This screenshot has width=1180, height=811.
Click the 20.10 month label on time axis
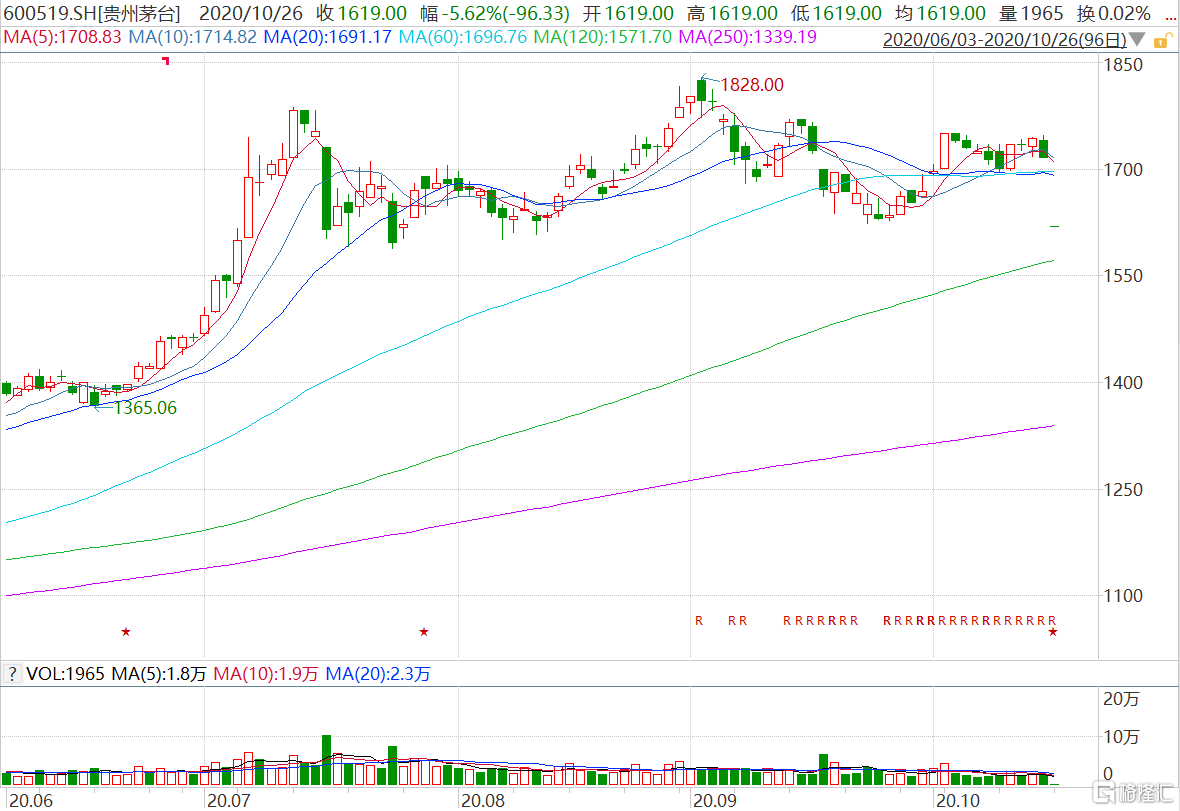point(959,800)
